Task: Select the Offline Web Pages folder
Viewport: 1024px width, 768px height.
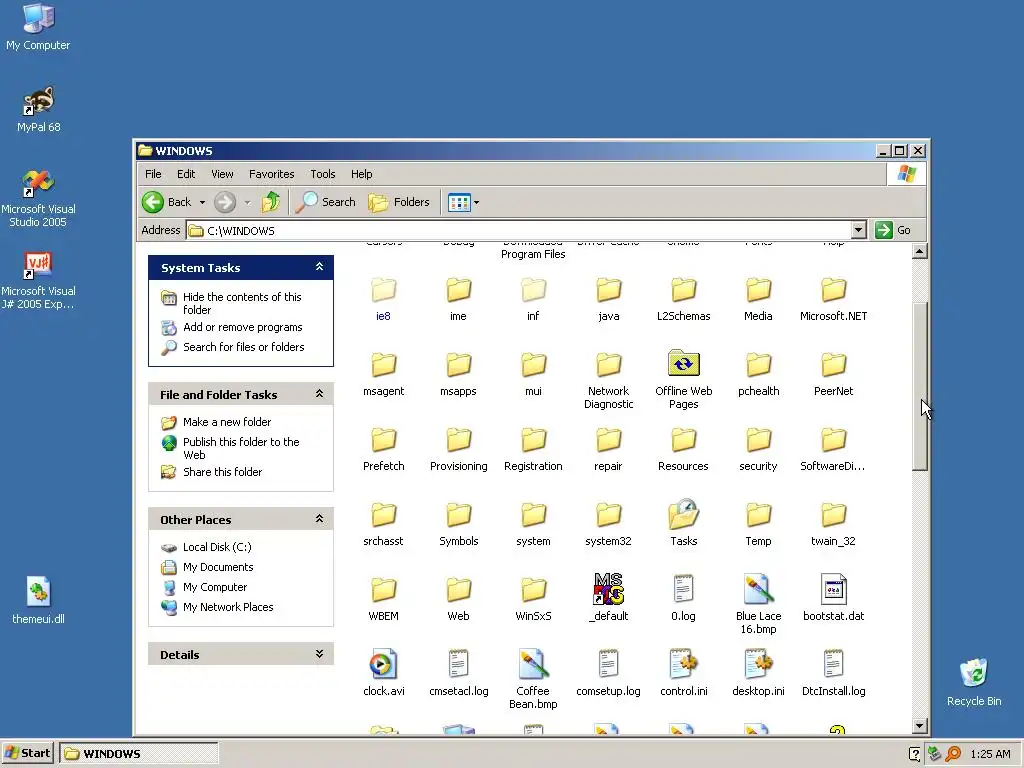Action: pos(684,379)
